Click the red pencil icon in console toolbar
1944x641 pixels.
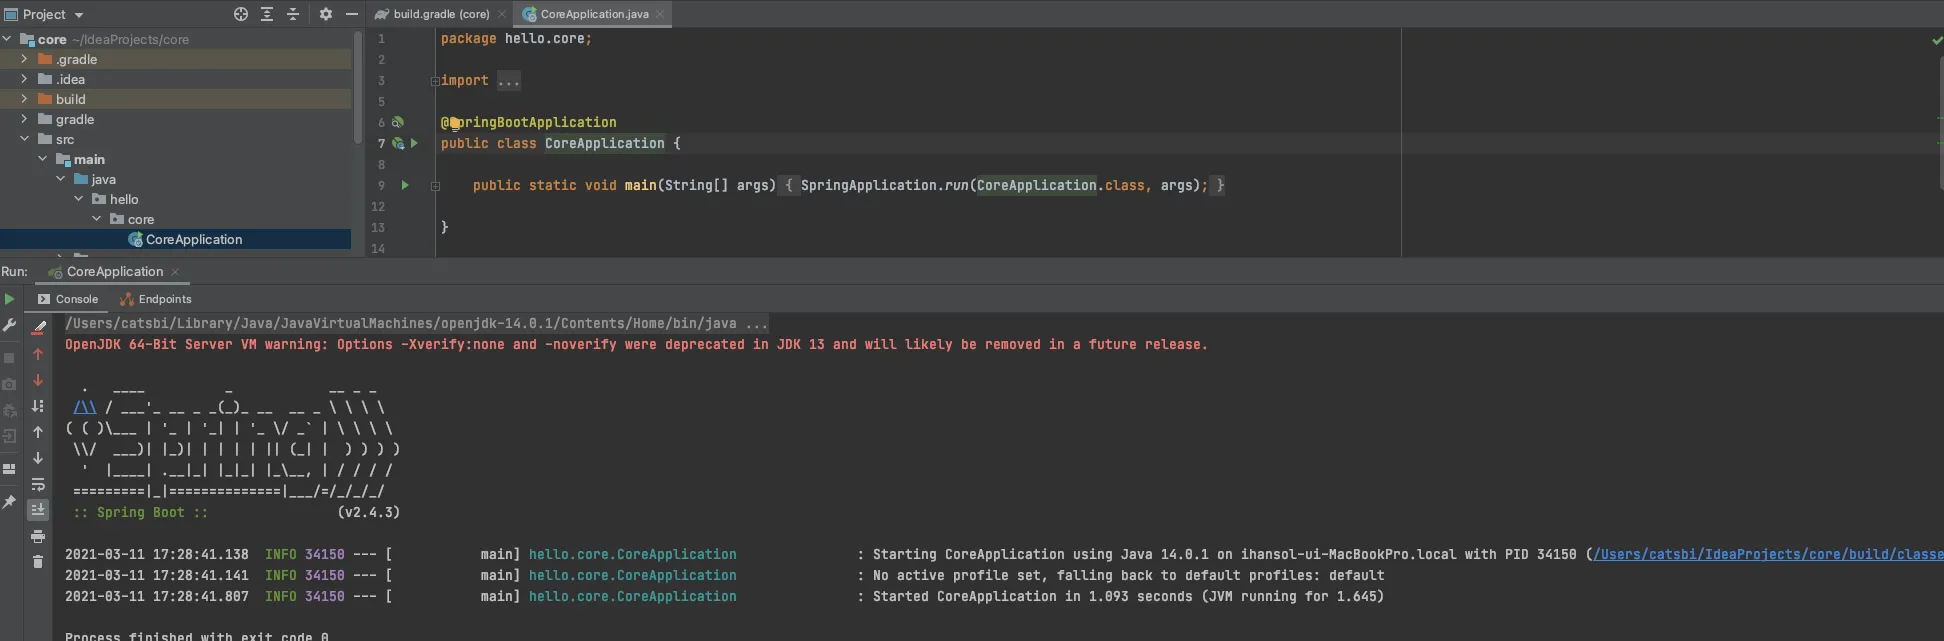tap(38, 327)
